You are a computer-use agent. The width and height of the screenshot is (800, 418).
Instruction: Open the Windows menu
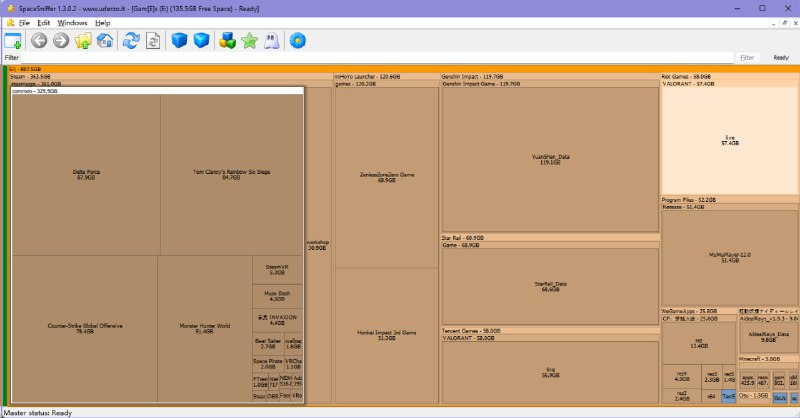pos(71,22)
